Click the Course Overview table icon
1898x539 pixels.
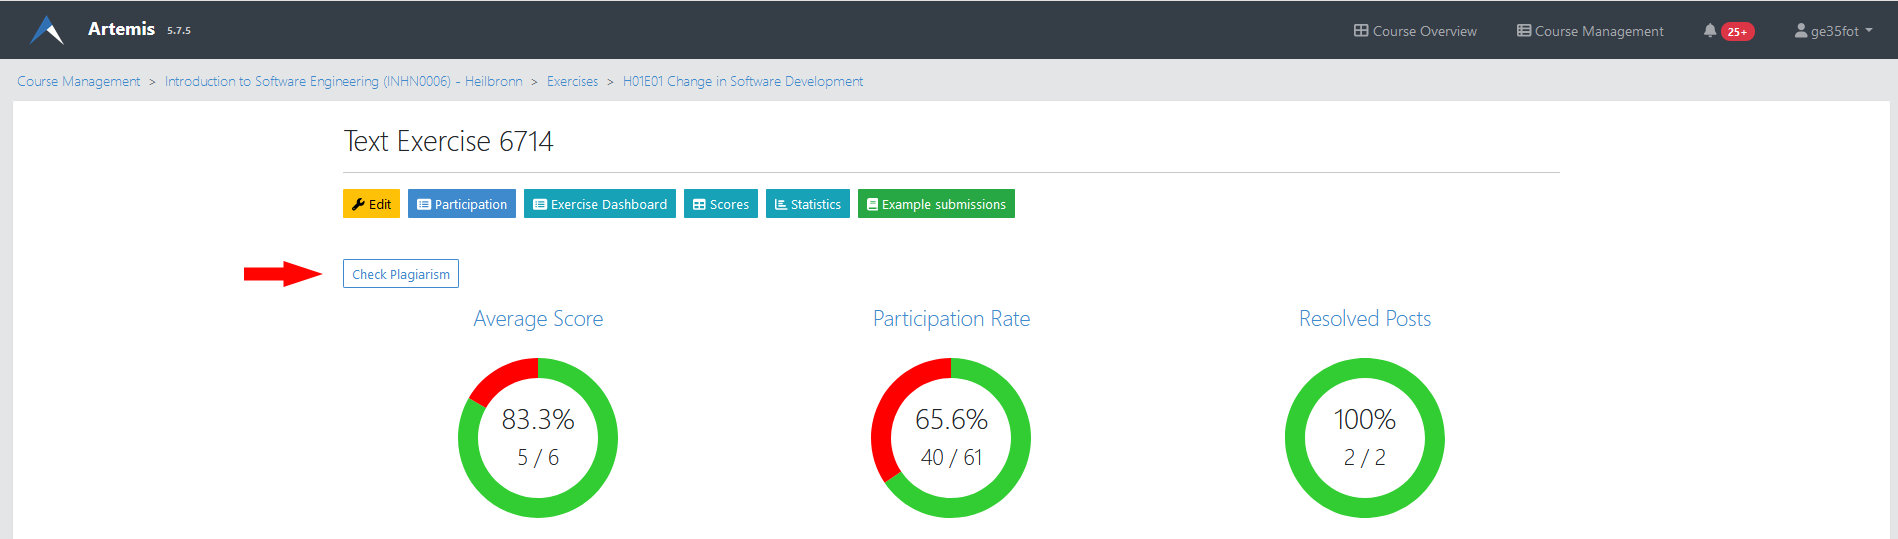pos(1361,31)
